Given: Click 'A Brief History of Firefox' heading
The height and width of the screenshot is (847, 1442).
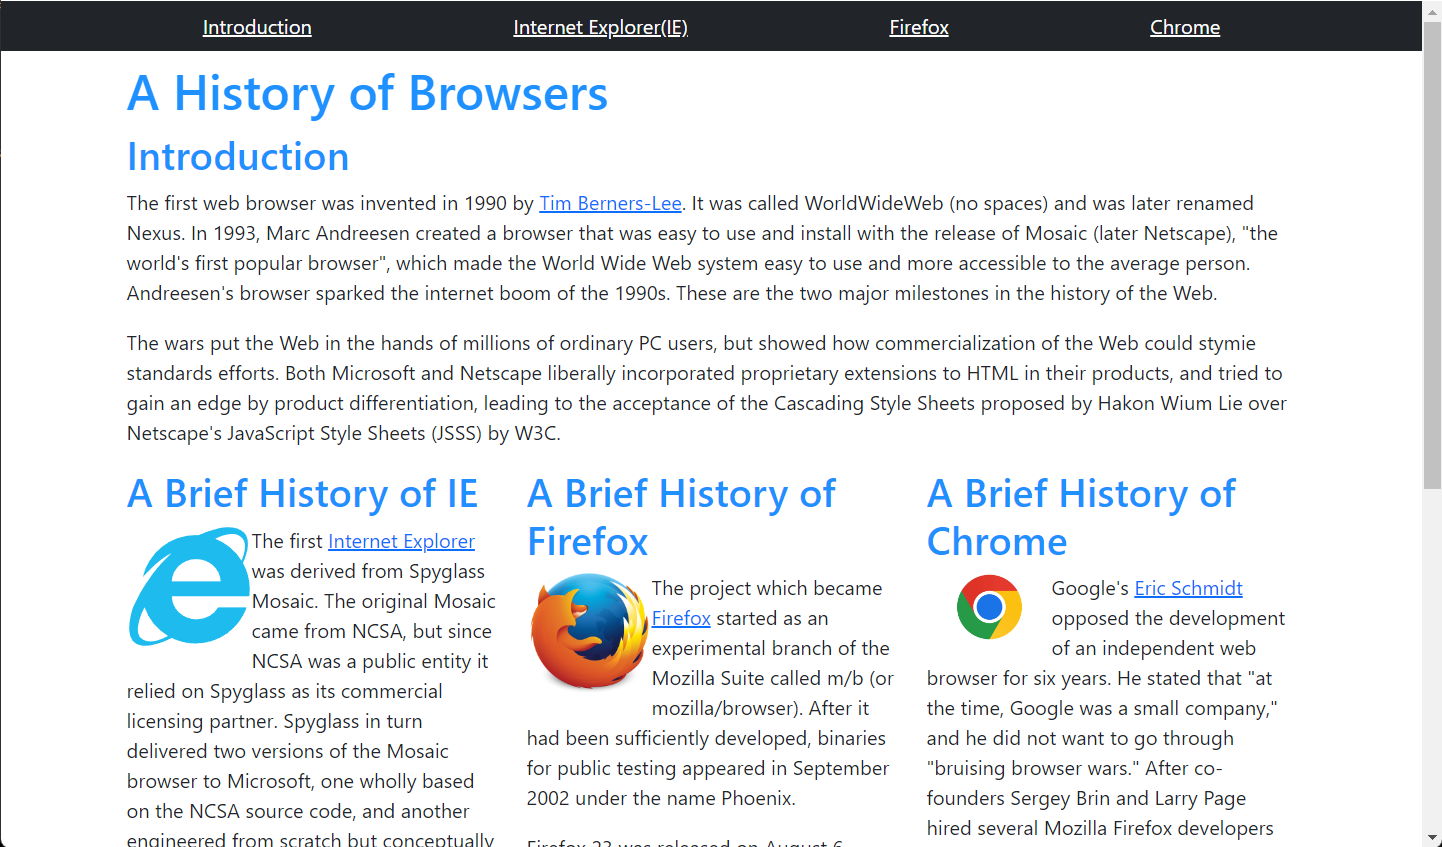Looking at the screenshot, I should tap(681, 517).
